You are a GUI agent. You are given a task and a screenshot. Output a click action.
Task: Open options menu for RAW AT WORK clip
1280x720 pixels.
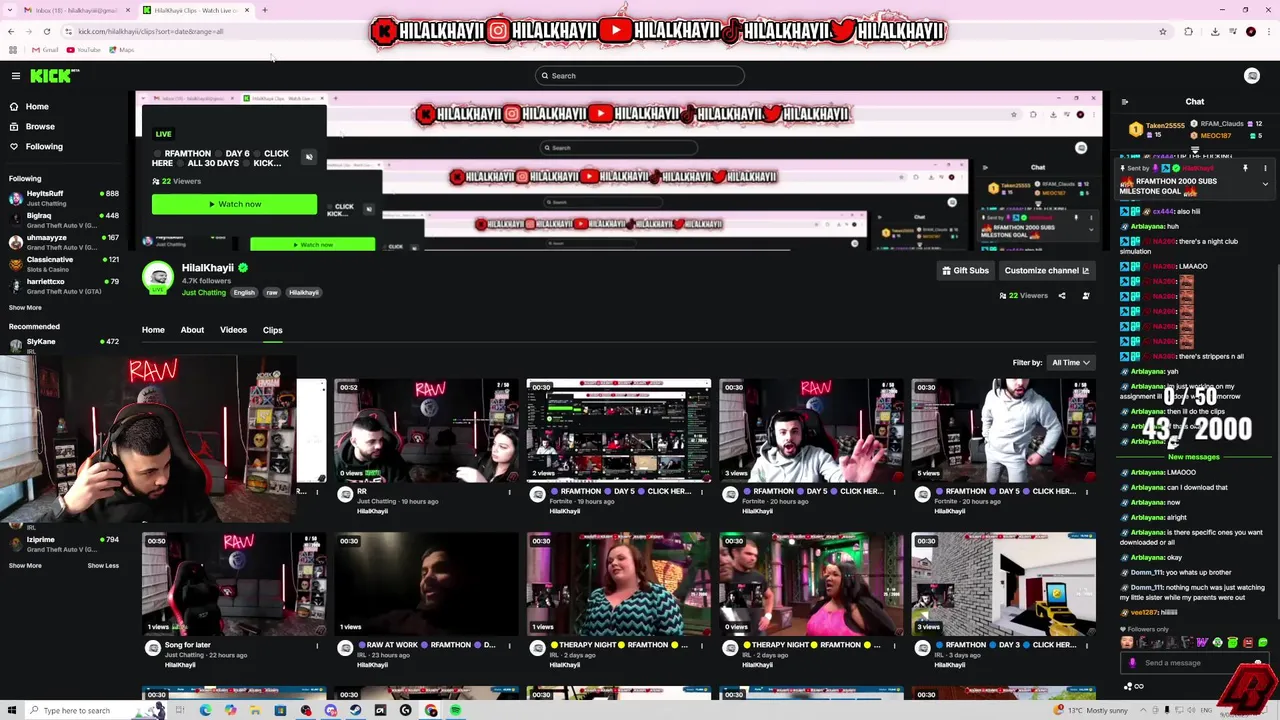(509, 646)
